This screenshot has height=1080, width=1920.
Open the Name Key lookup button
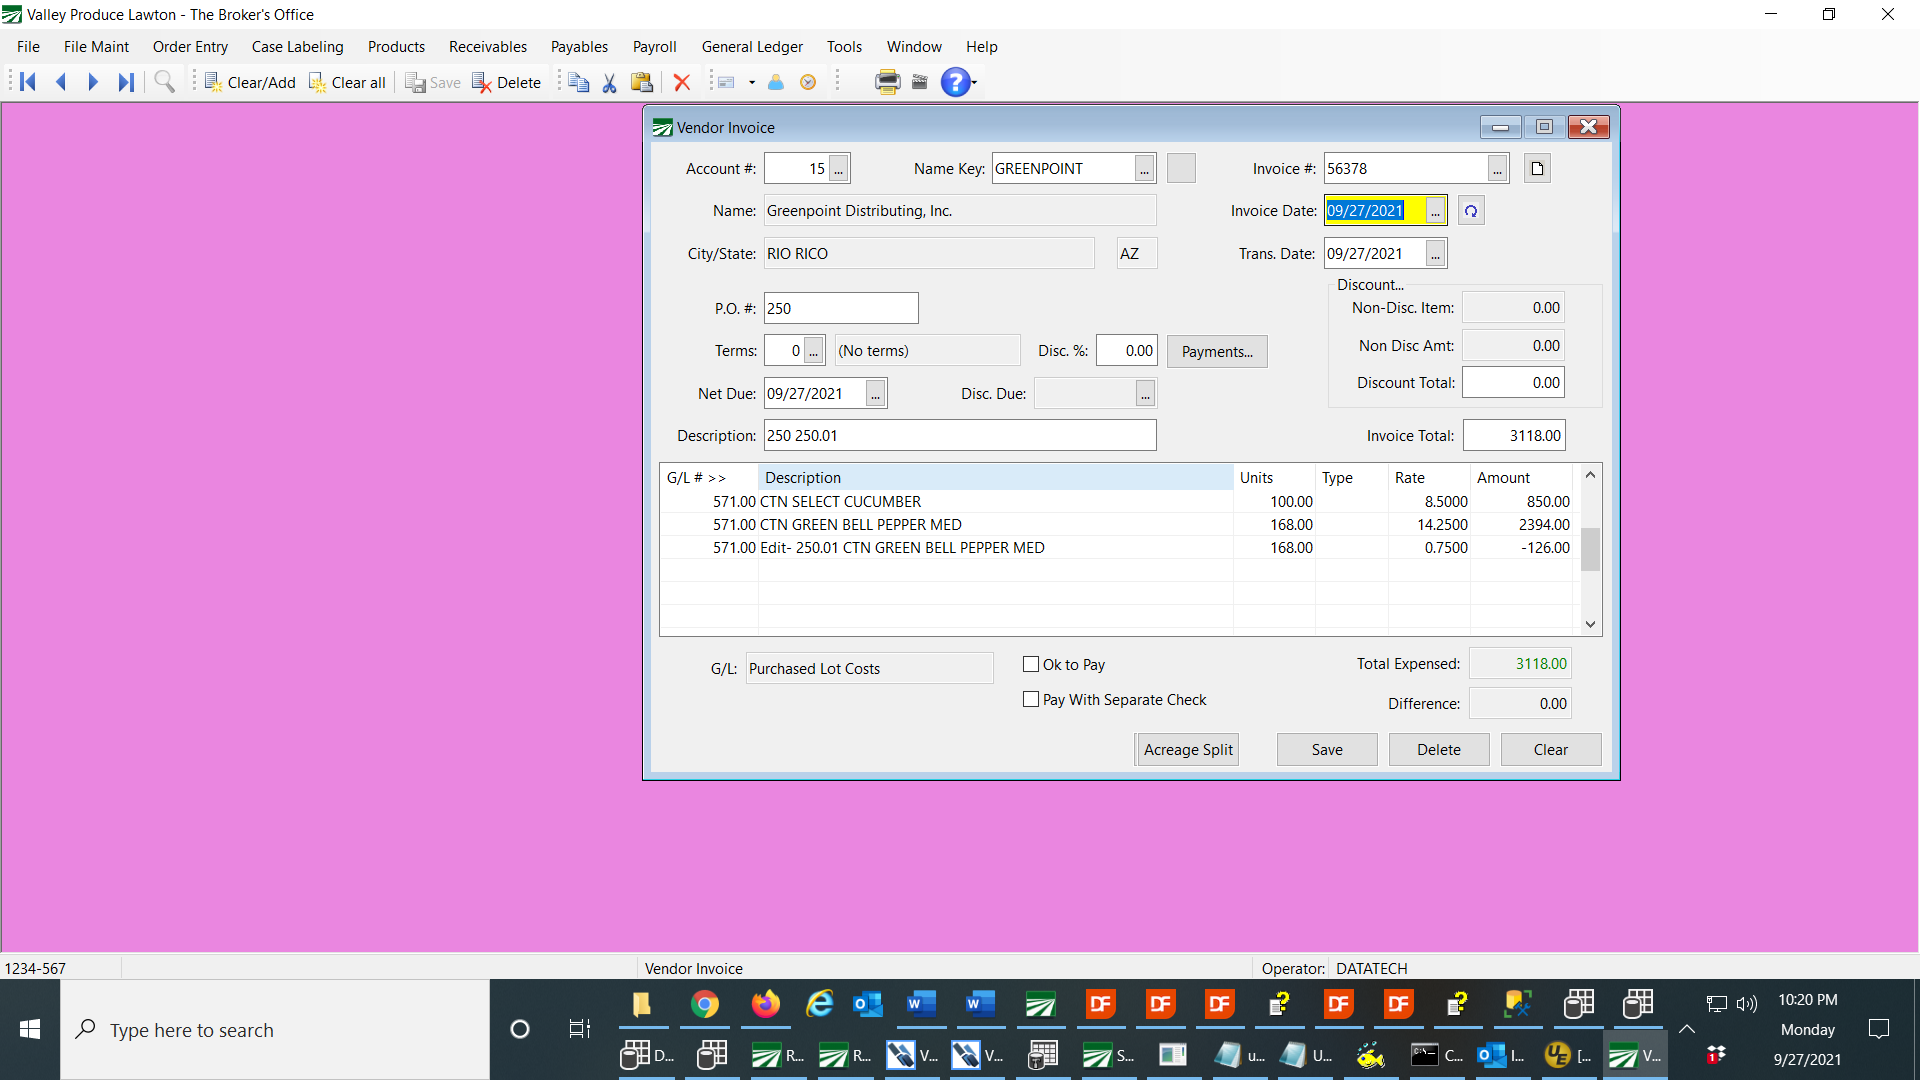tap(1144, 169)
